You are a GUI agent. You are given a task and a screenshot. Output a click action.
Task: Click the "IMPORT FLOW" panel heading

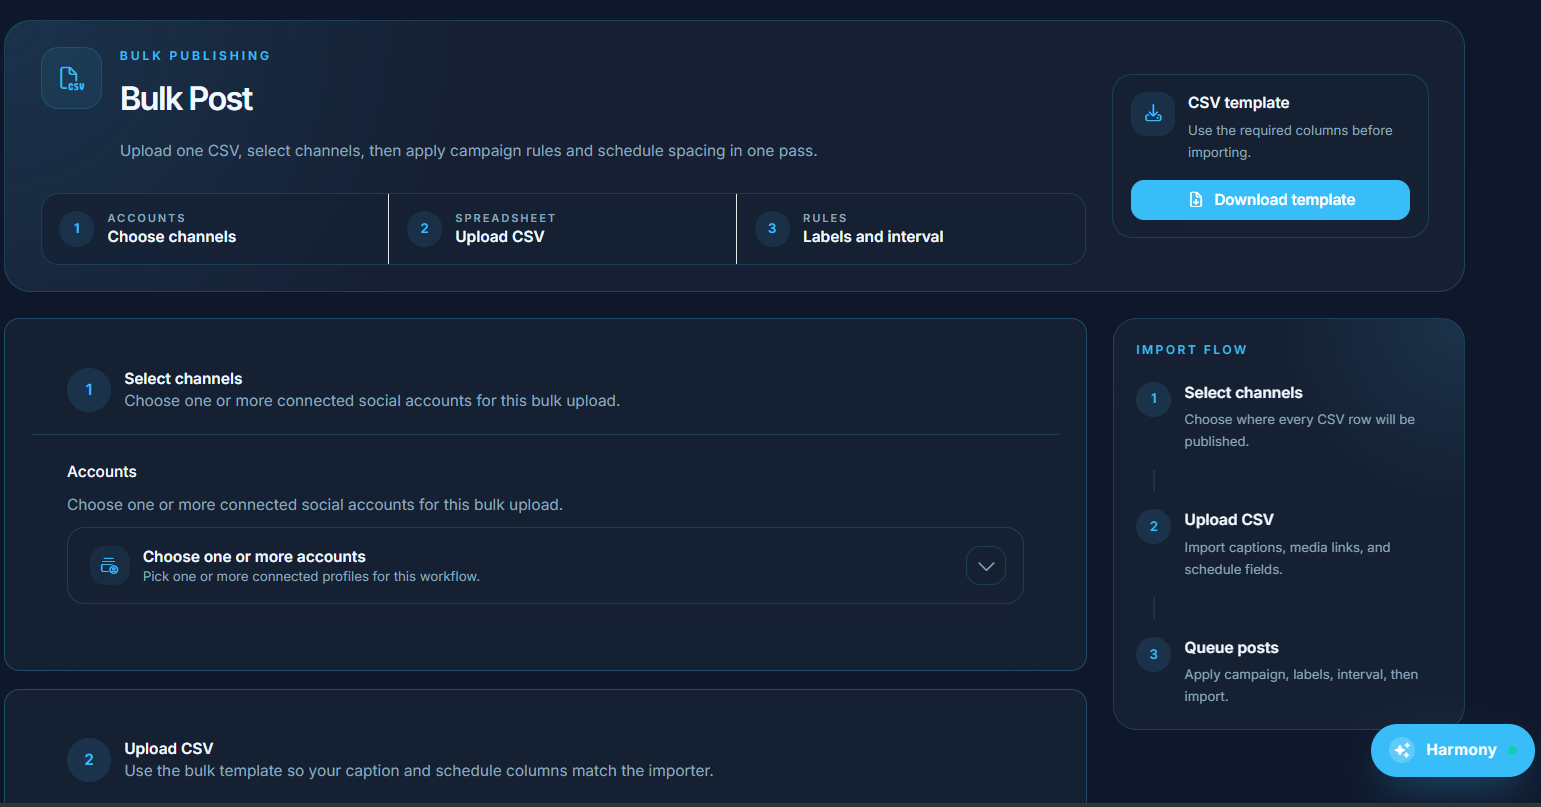1191,350
